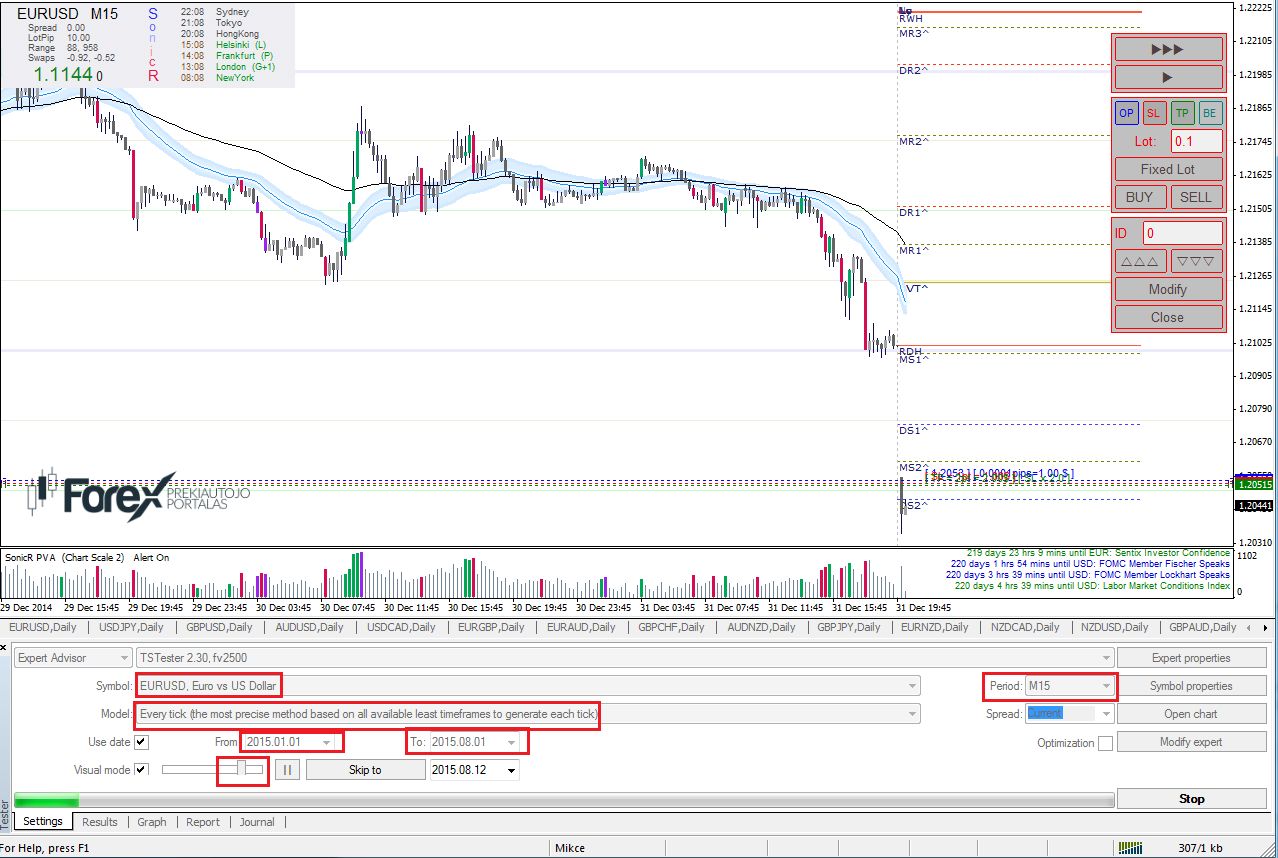Click the Close order button
1278x858 pixels.
point(1168,317)
